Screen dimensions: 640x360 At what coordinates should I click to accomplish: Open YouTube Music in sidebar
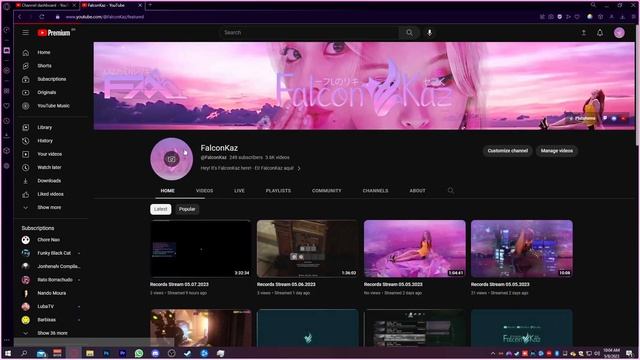52,106
